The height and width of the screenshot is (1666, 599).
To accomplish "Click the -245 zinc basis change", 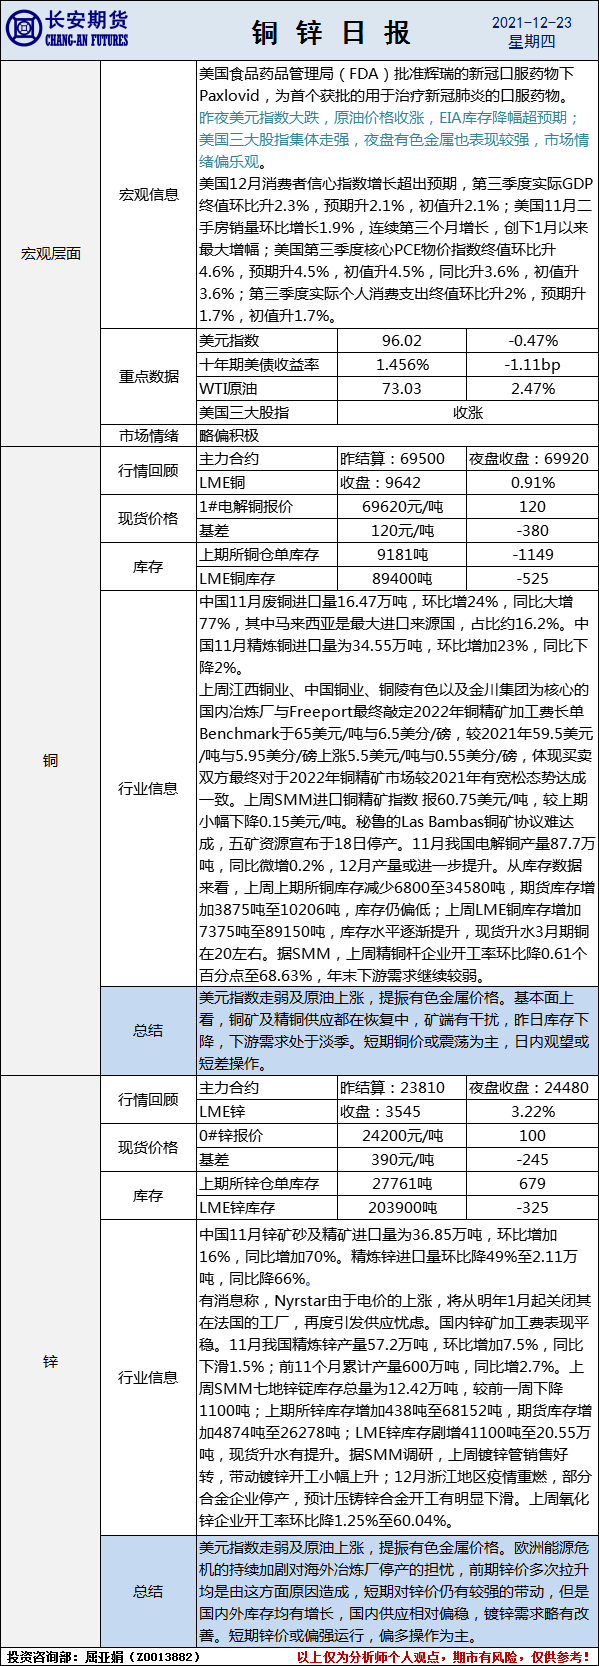I will pos(532,1159).
